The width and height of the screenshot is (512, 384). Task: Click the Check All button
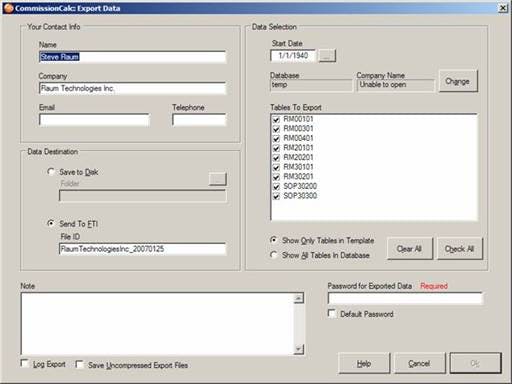pyautogui.click(x=460, y=249)
